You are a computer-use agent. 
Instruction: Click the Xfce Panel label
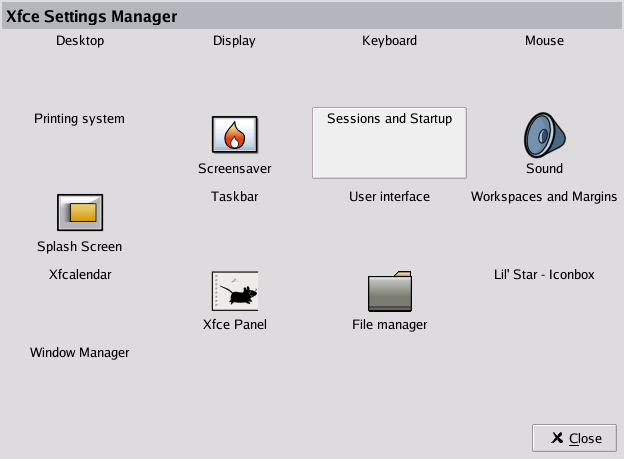tap(235, 324)
